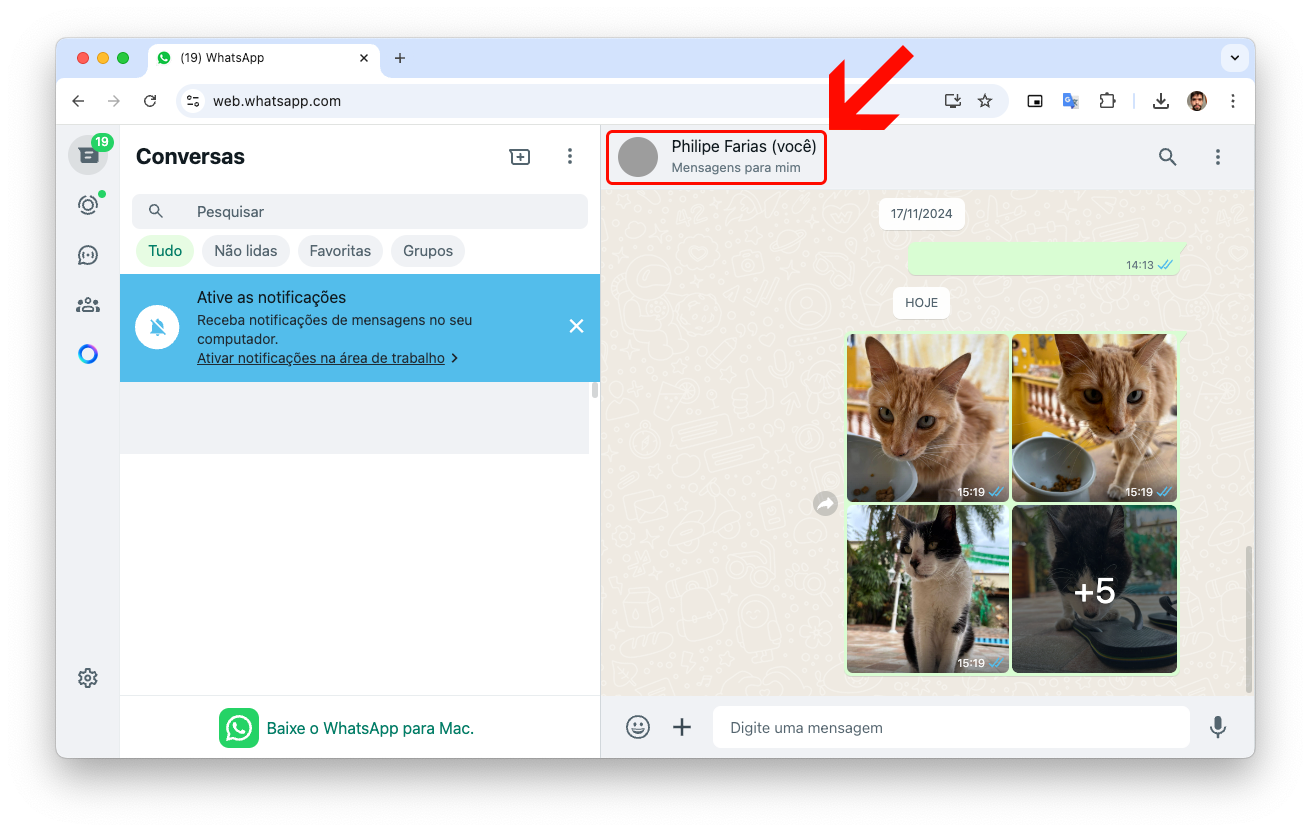Open the Status icon in sidebar

(88, 205)
